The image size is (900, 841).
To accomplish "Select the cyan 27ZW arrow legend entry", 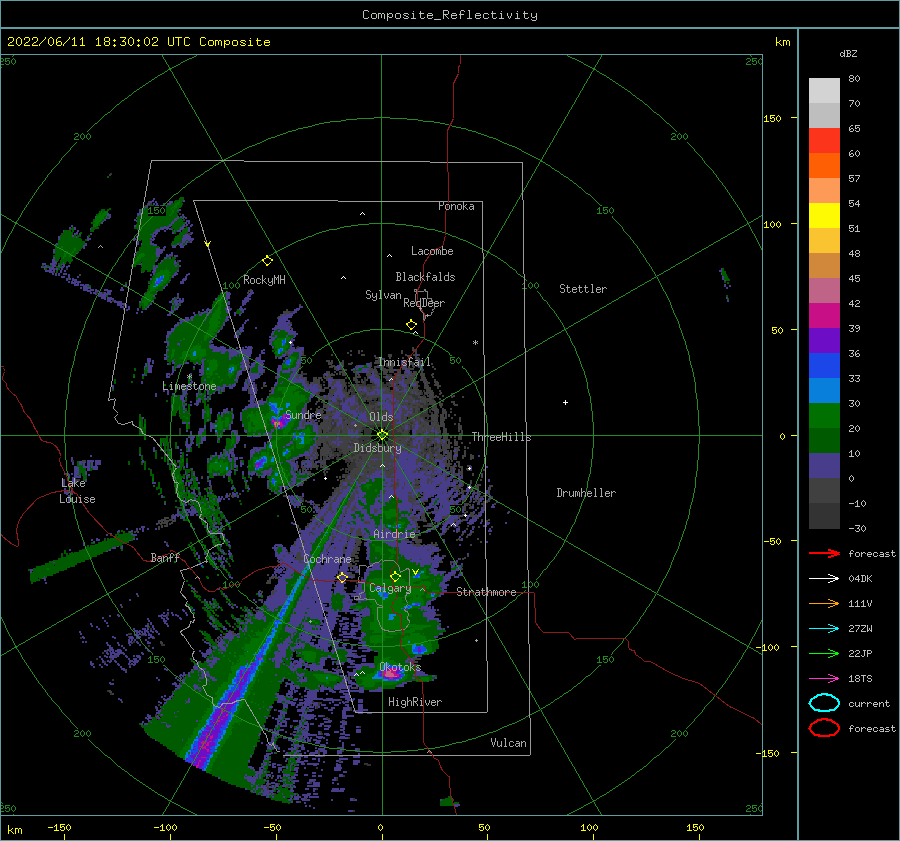I will tap(824, 629).
